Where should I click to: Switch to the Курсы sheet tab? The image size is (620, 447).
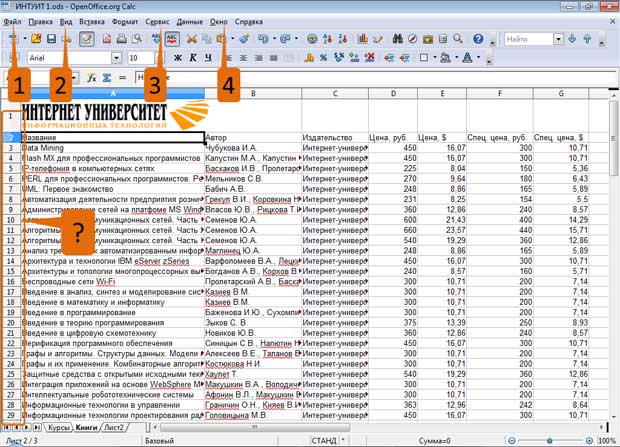[x=59, y=428]
